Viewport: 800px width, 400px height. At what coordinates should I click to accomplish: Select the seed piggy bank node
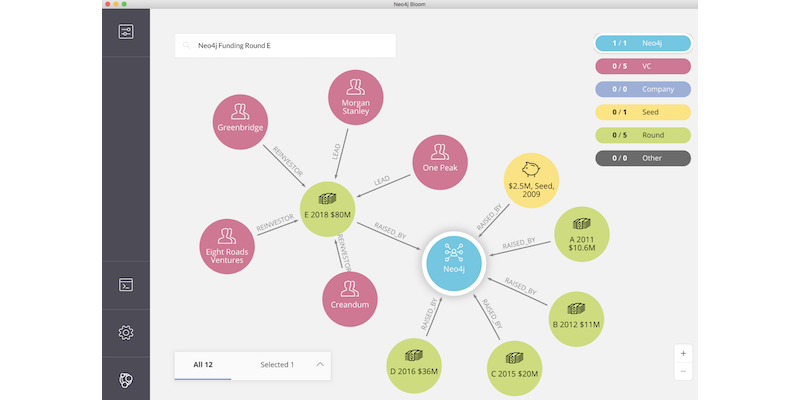[x=532, y=181]
